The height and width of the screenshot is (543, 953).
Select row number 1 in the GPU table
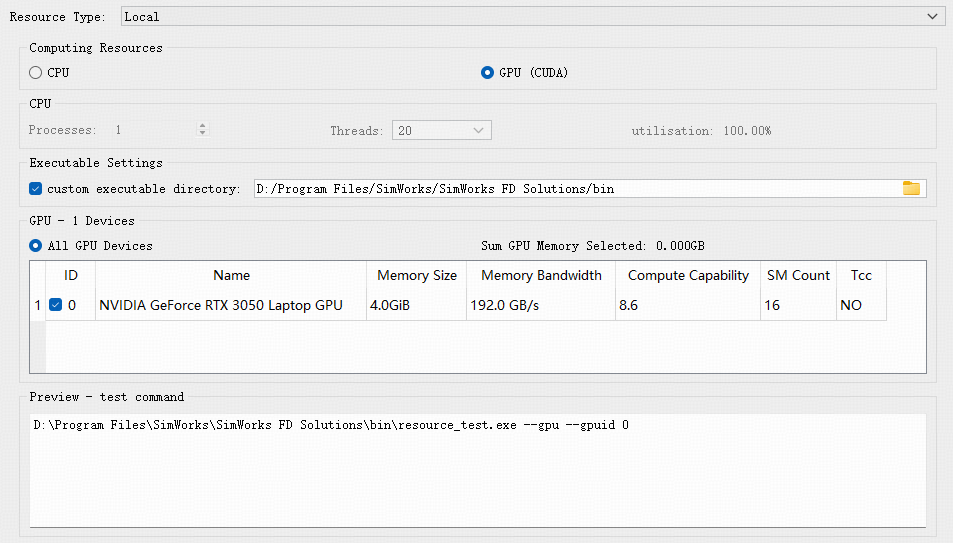(x=38, y=305)
